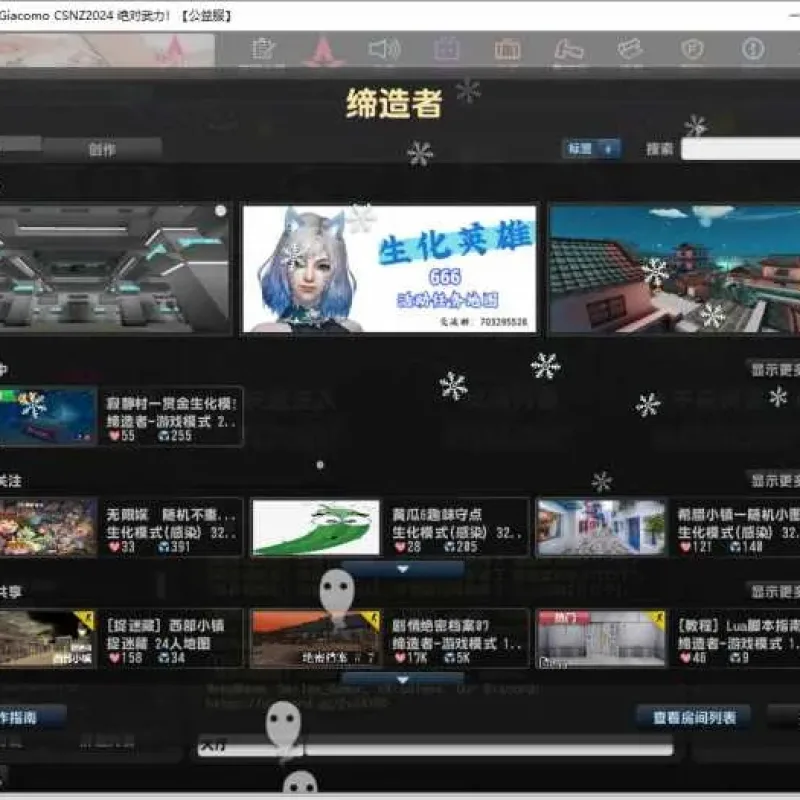Image resolution: width=800 pixels, height=800 pixels.
Task: Open the hammer crafting icon
Action: click(569, 50)
